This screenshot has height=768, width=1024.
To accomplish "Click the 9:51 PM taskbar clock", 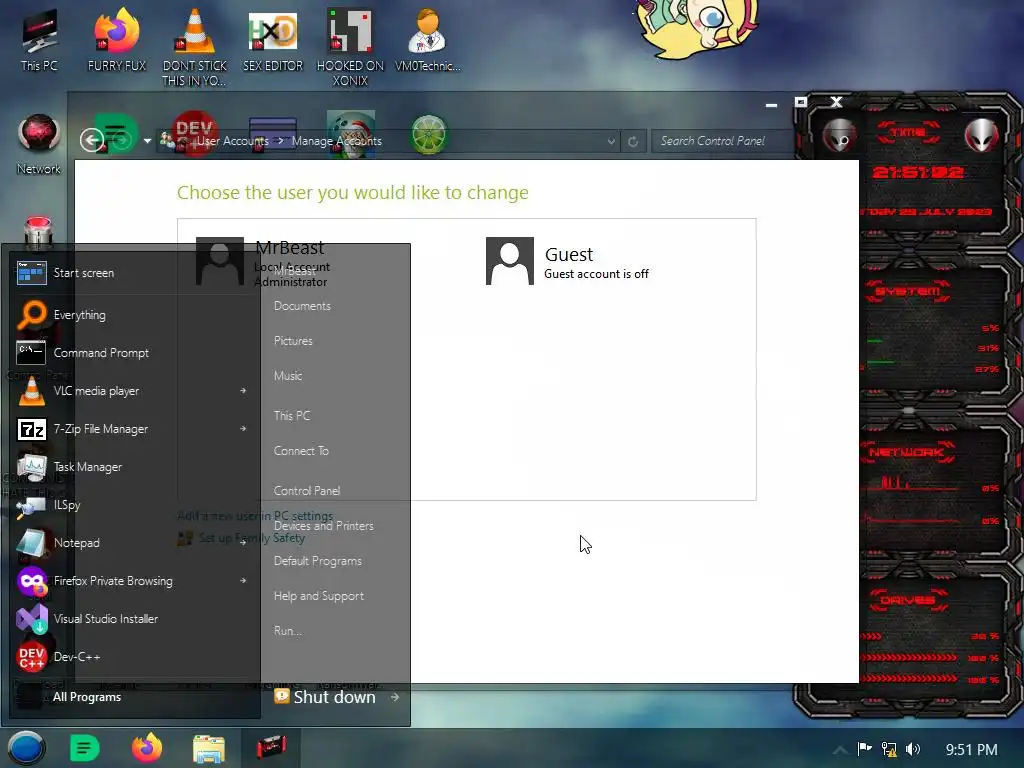I will (971, 750).
